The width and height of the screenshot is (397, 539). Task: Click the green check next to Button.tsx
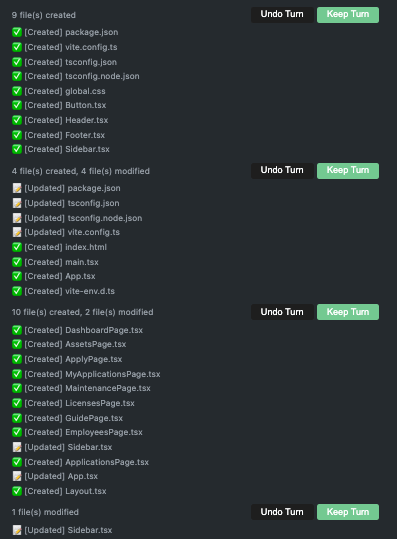17,105
